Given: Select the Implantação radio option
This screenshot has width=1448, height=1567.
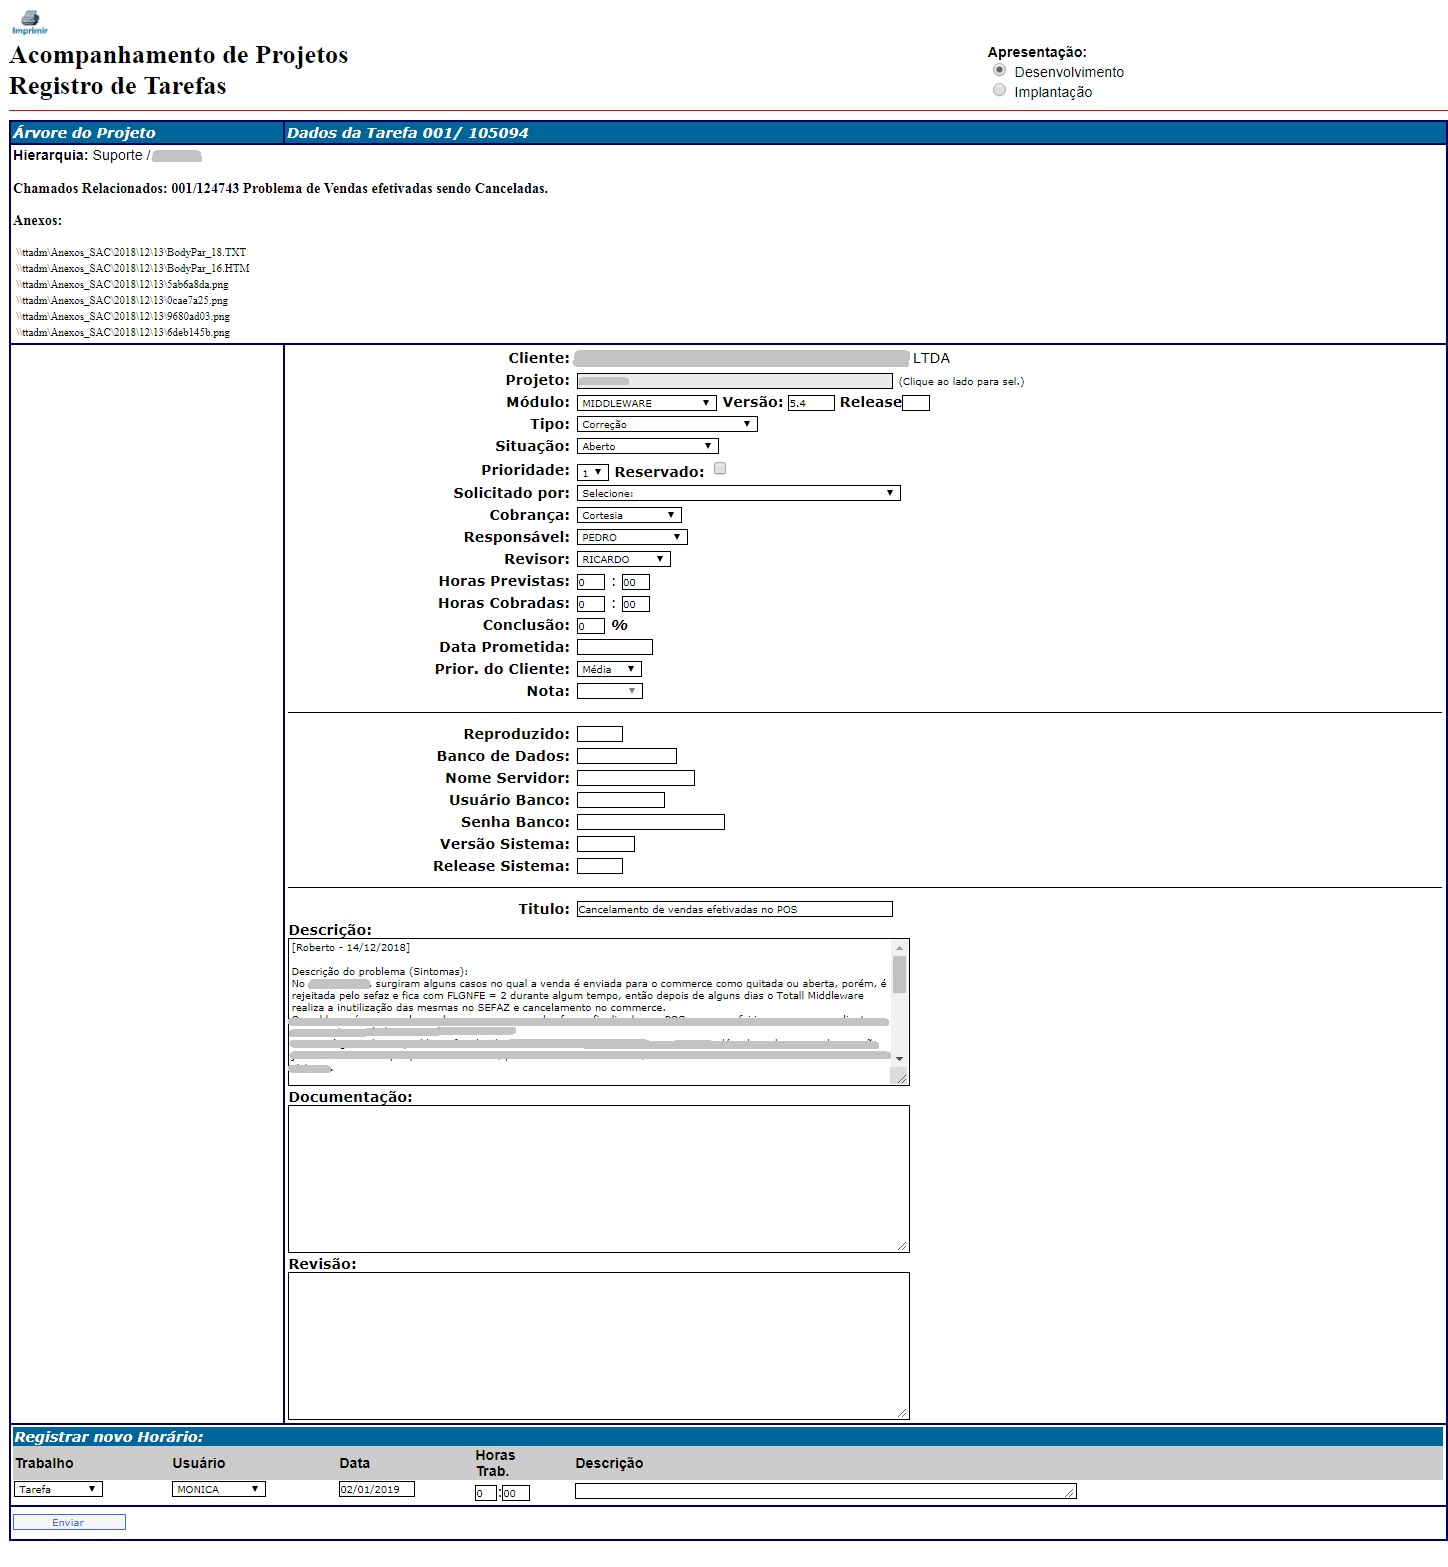Looking at the screenshot, I should (999, 91).
